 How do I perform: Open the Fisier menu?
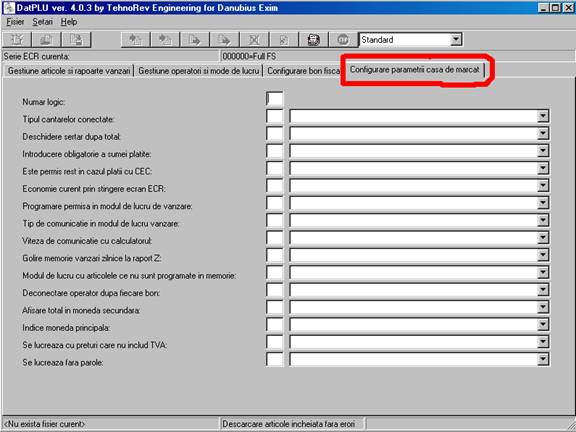(15, 22)
